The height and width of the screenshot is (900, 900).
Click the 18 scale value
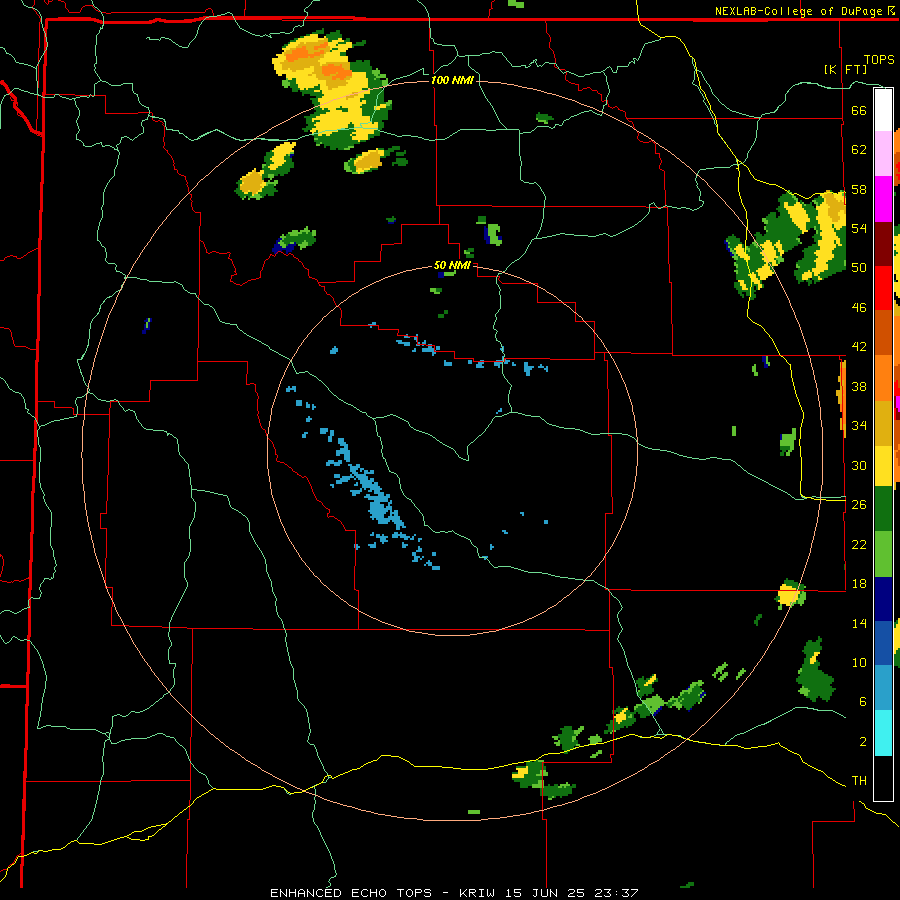point(859,583)
